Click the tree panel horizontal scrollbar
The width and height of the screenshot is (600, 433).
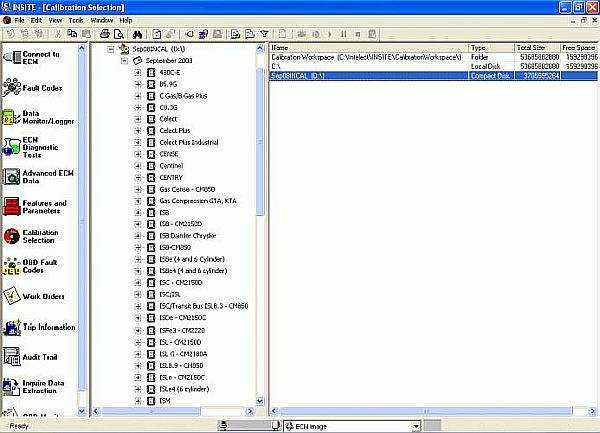(x=173, y=412)
